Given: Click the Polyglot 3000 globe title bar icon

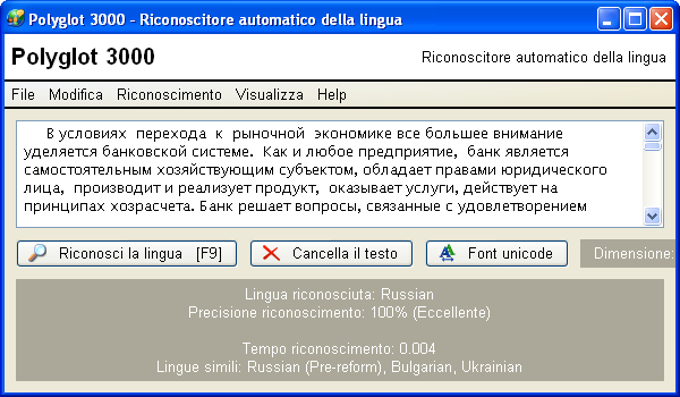Looking at the screenshot, I should point(15,19).
